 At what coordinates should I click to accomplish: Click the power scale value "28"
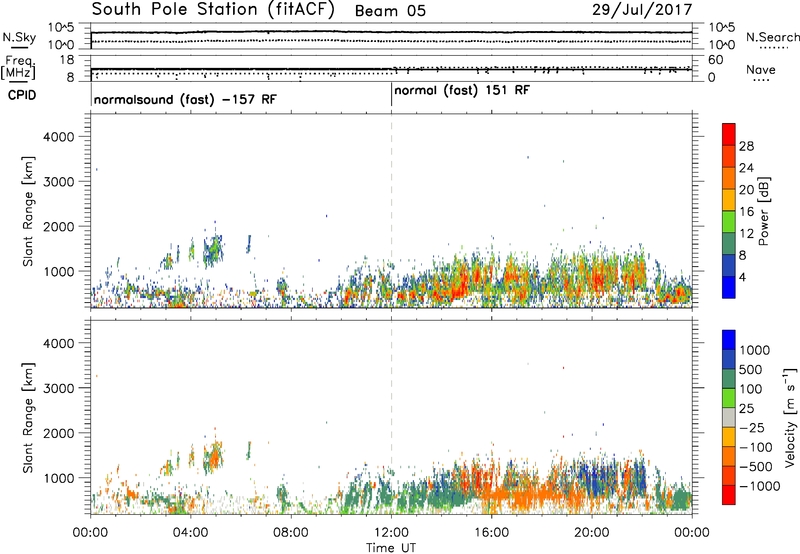[x=746, y=146]
